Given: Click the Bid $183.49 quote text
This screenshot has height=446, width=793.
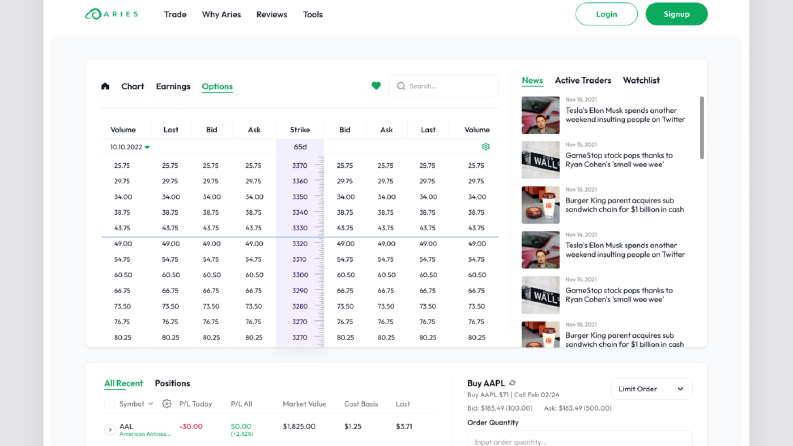Looking at the screenshot, I should pyautogui.click(x=500, y=408).
